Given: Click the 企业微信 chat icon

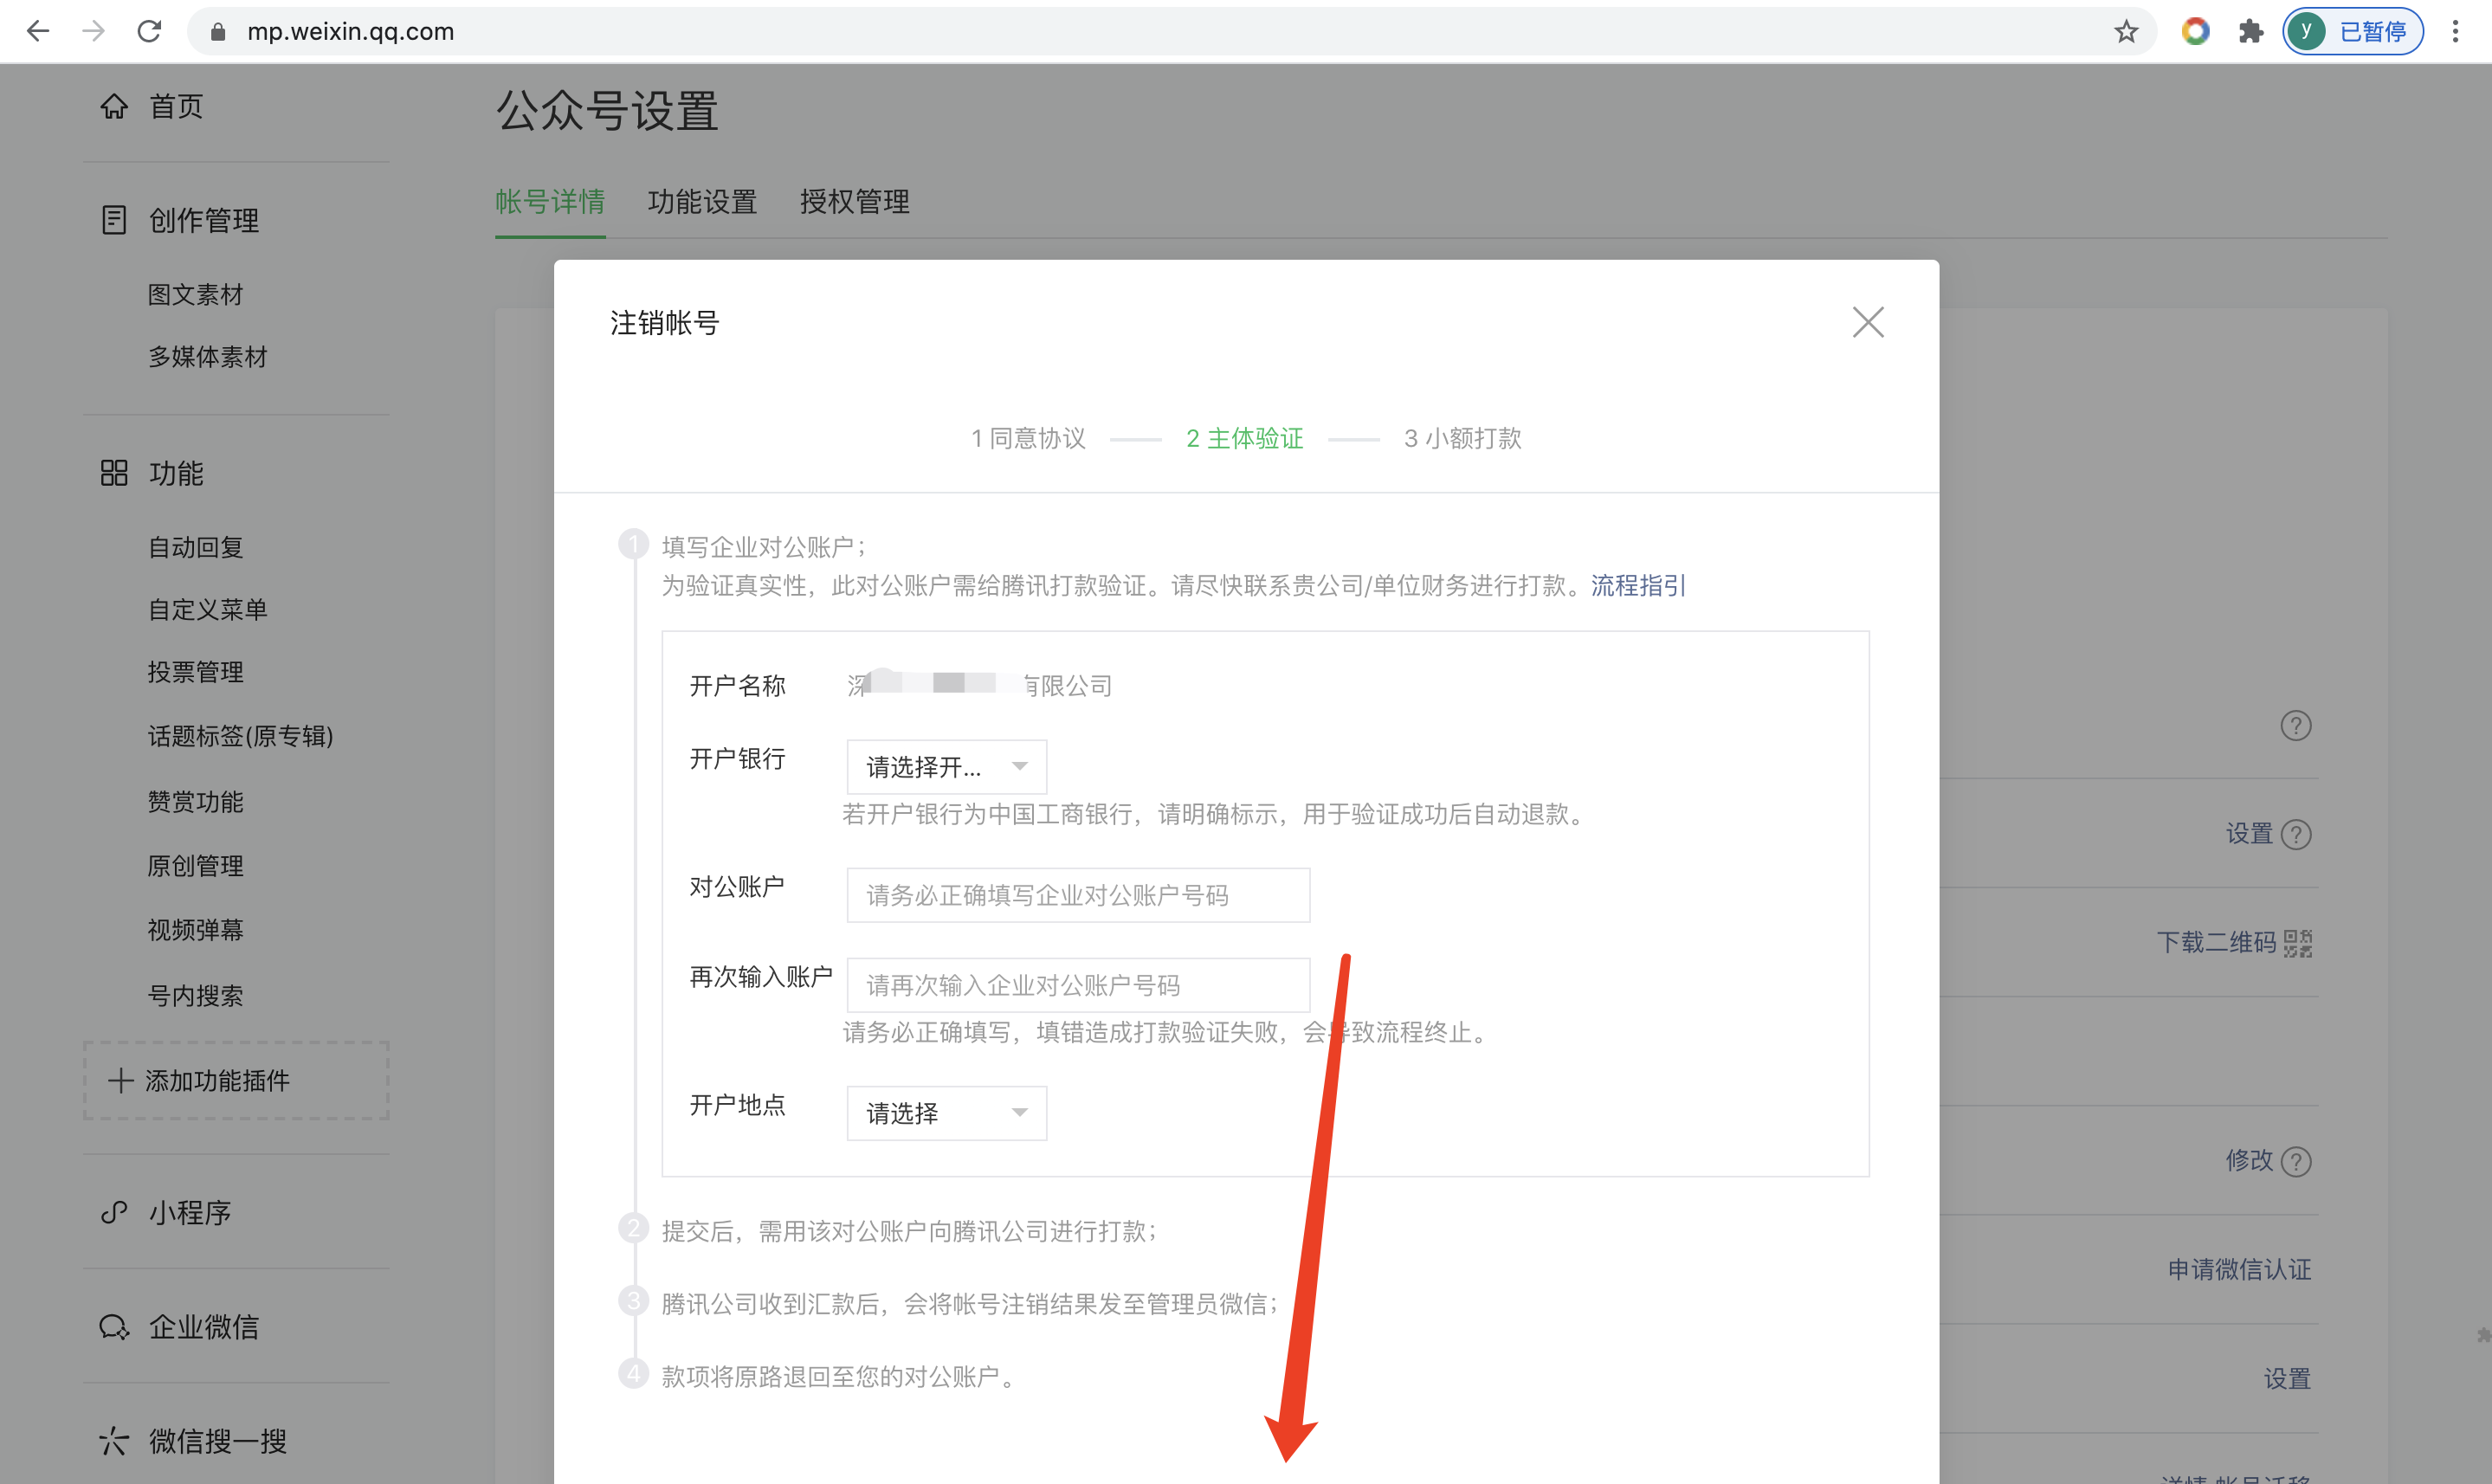Looking at the screenshot, I should coord(114,1327).
